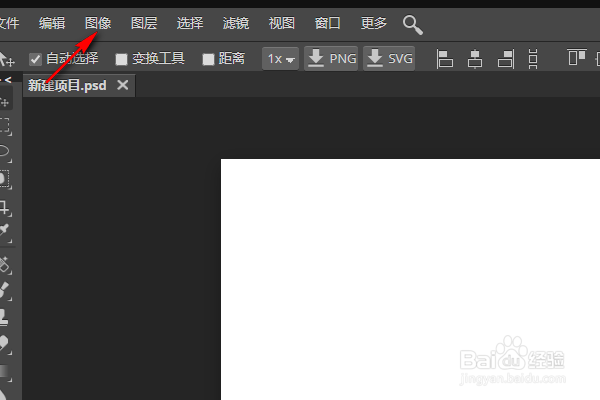
Task: Open the 更多 menu
Action: [373, 23]
